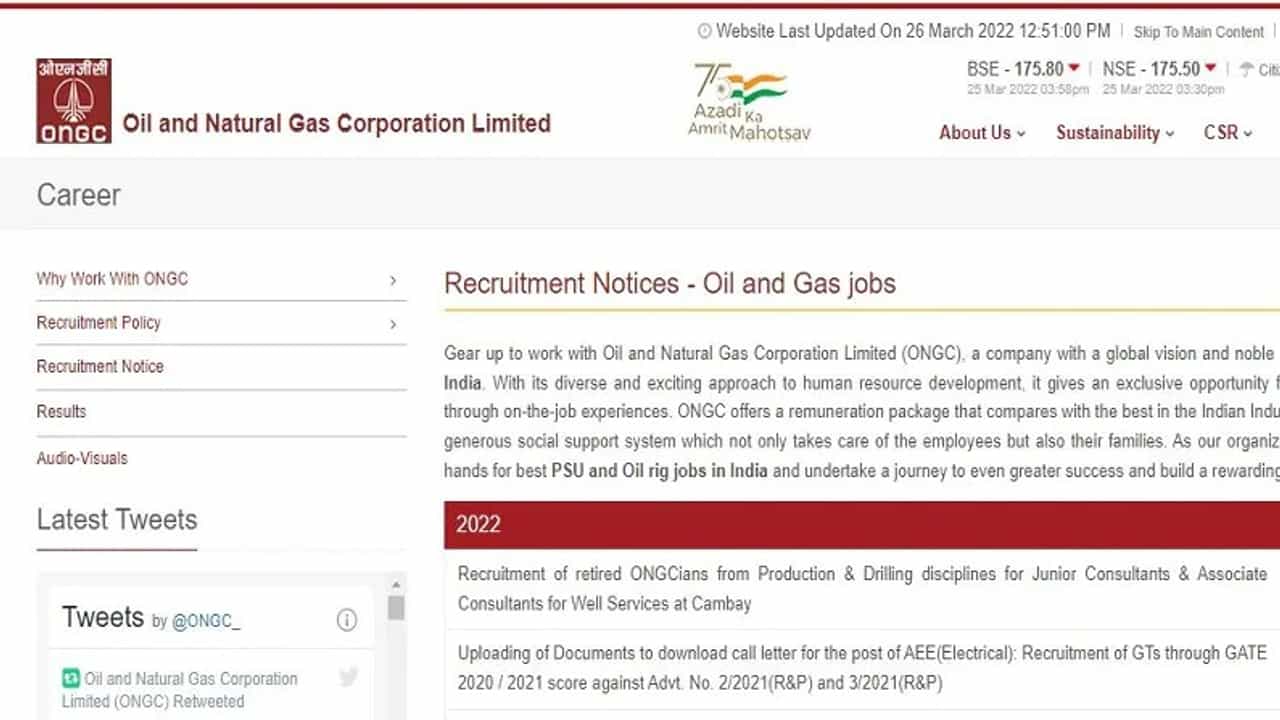This screenshot has height=720, width=1280.
Task: Click the clock icon near last updated
Action: pyautogui.click(x=704, y=32)
